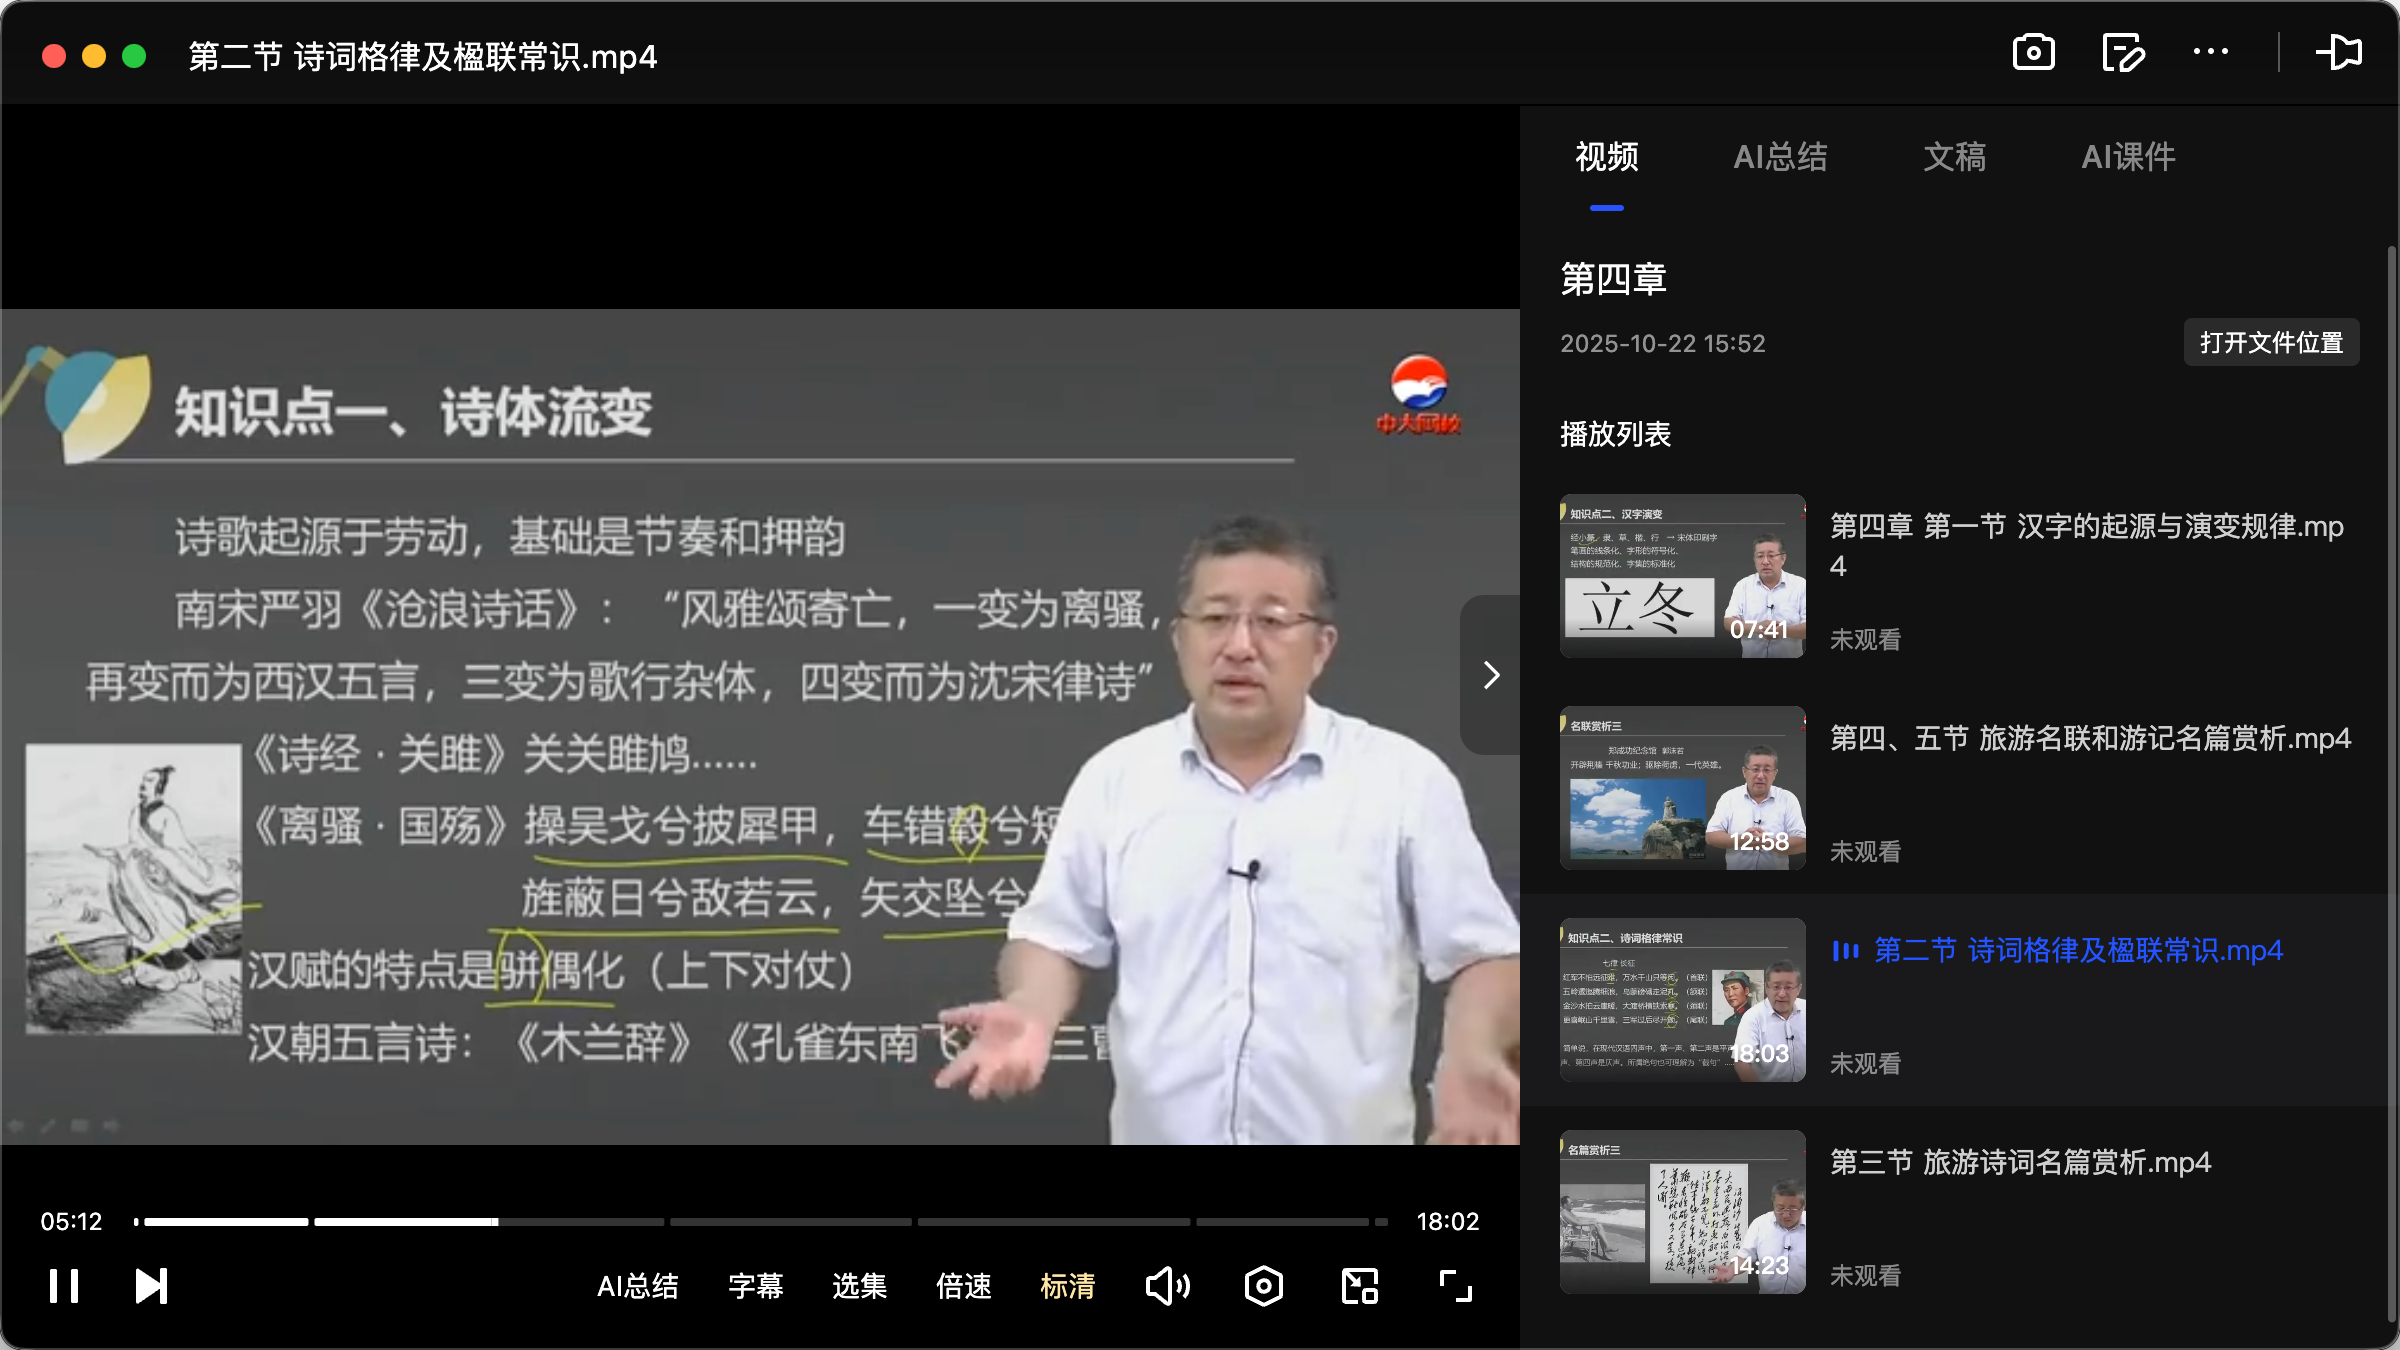Open the 选集 episode list
The height and width of the screenshot is (1350, 2400).
point(858,1287)
